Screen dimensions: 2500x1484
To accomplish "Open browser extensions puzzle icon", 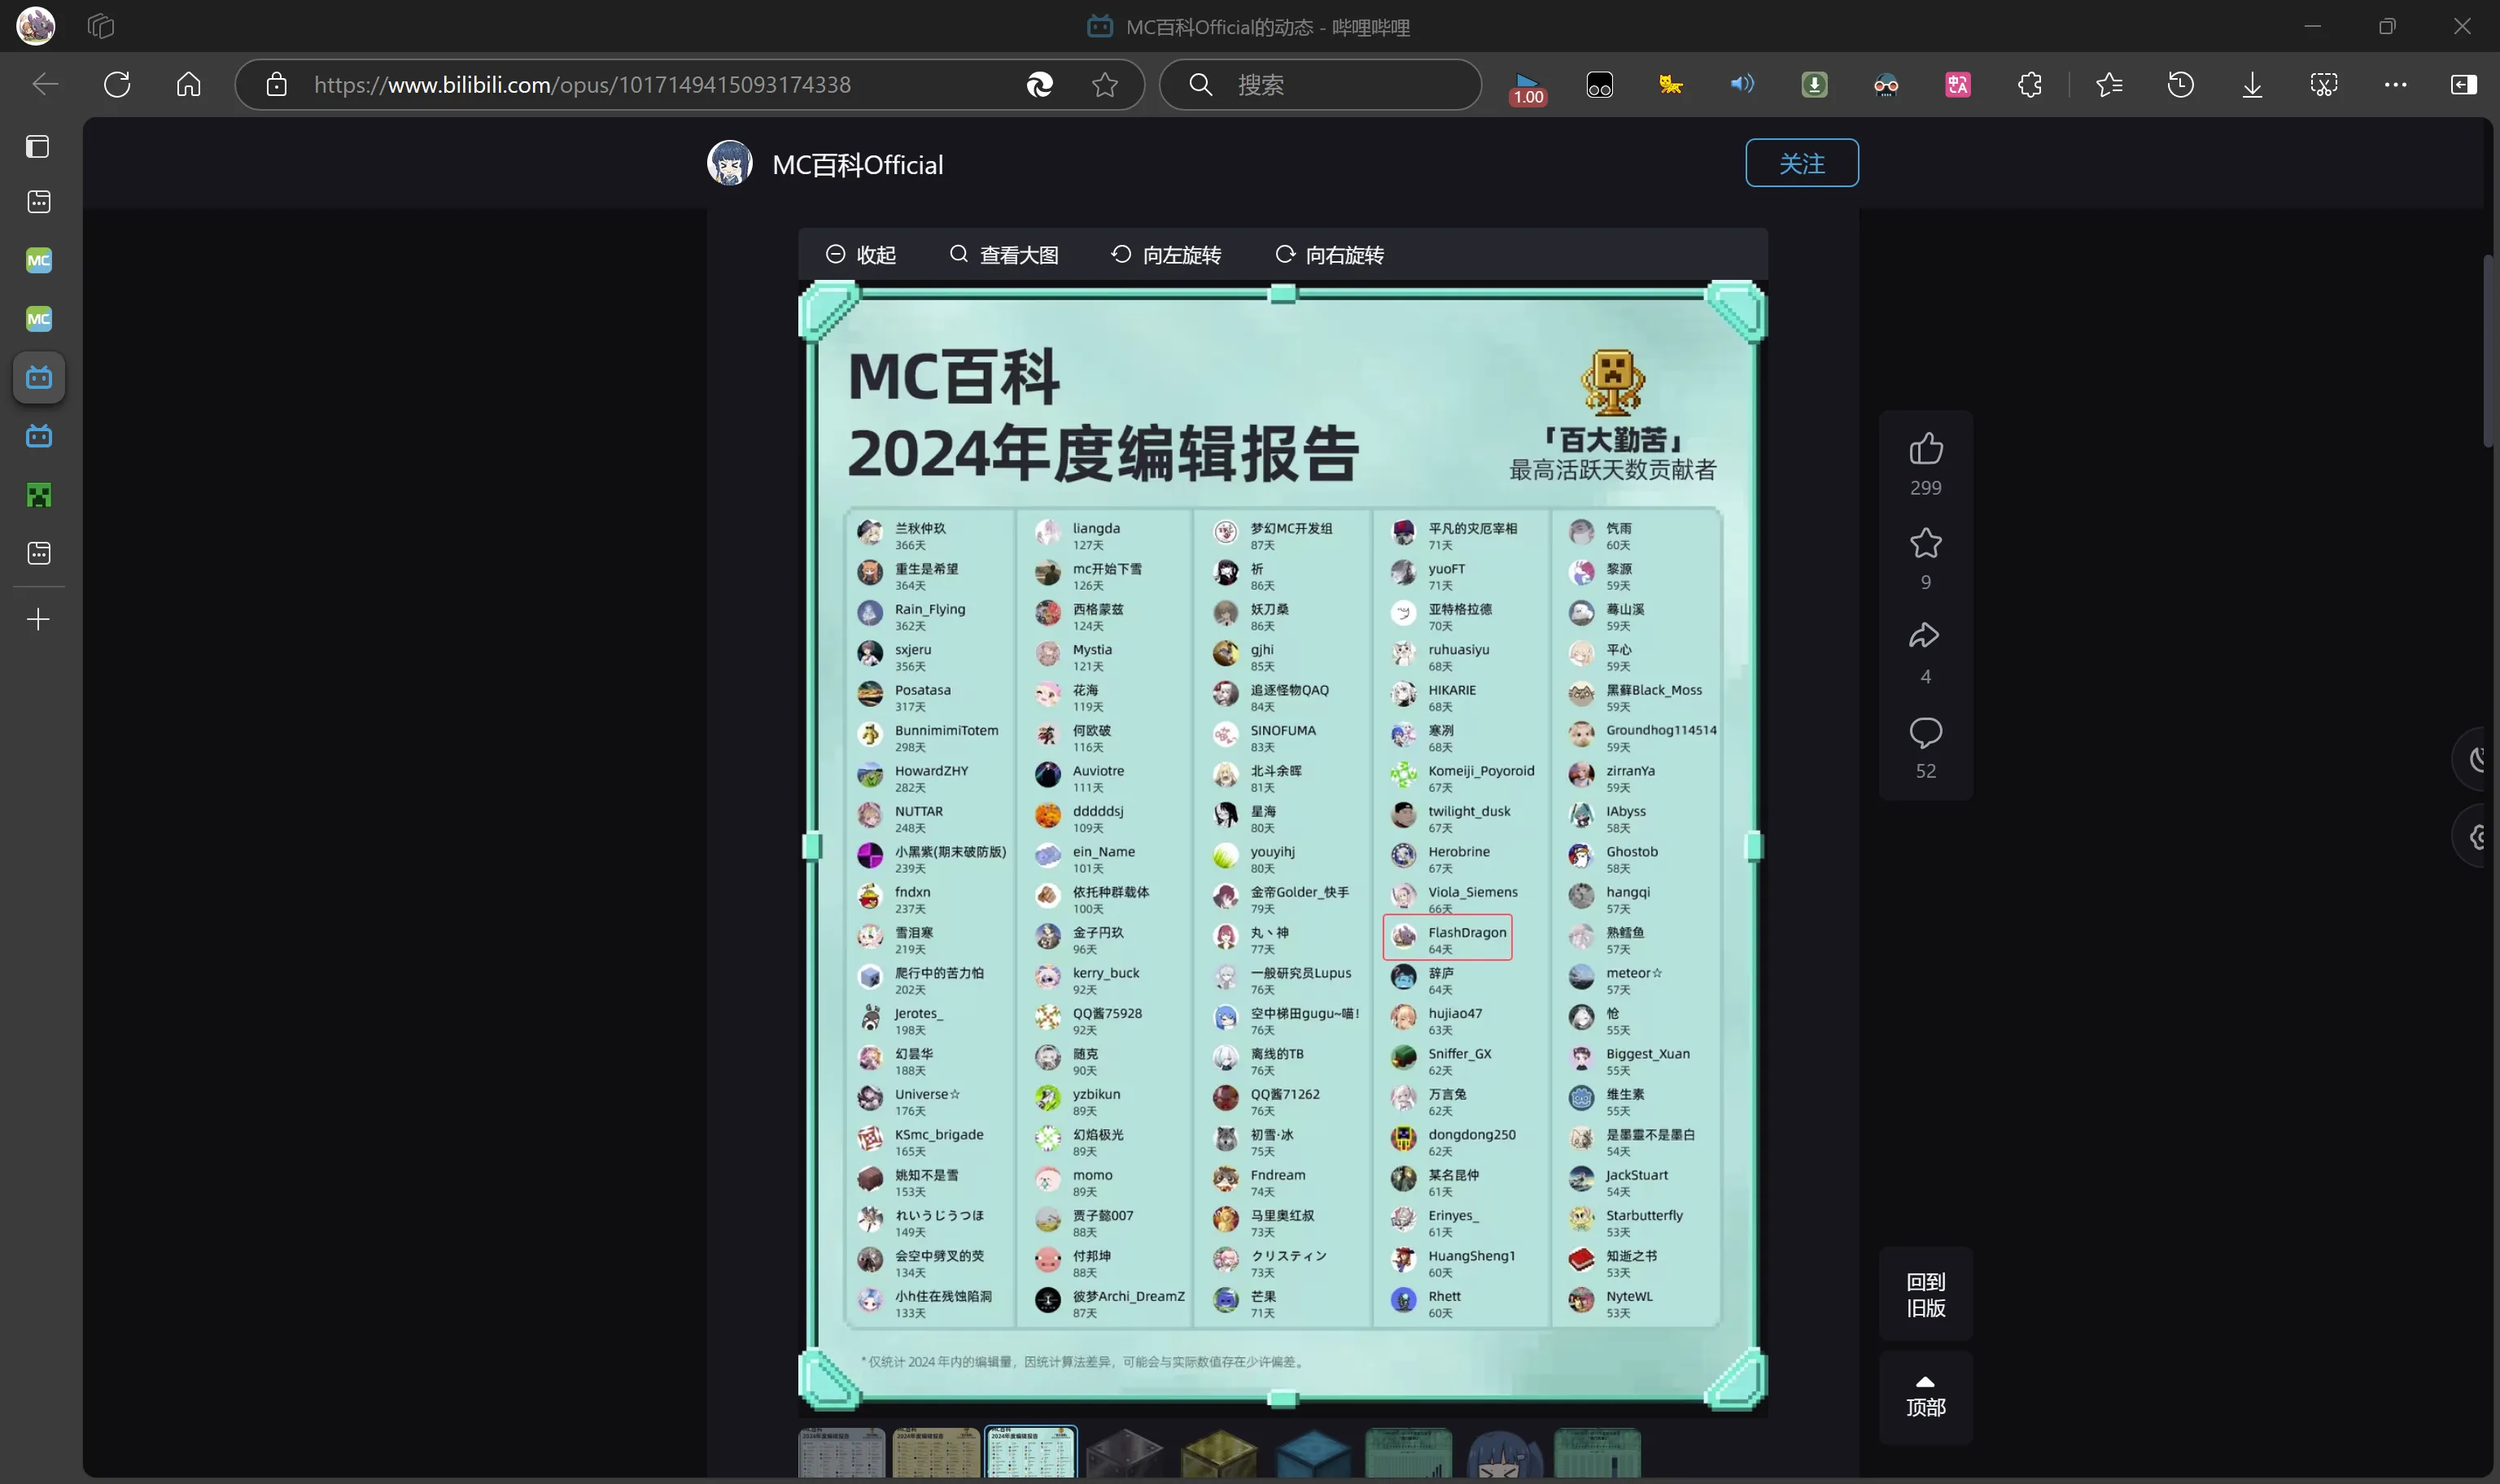I will pos(2029,85).
